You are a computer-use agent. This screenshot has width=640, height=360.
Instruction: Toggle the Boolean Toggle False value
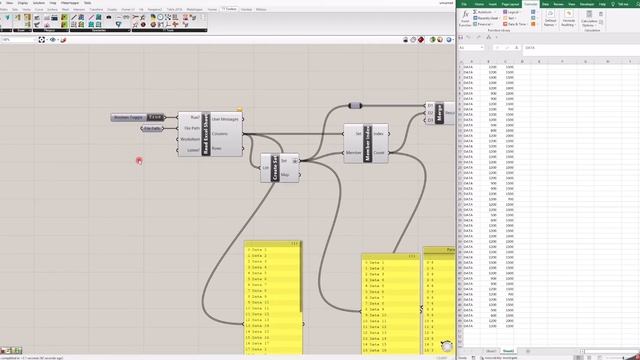click(x=156, y=118)
